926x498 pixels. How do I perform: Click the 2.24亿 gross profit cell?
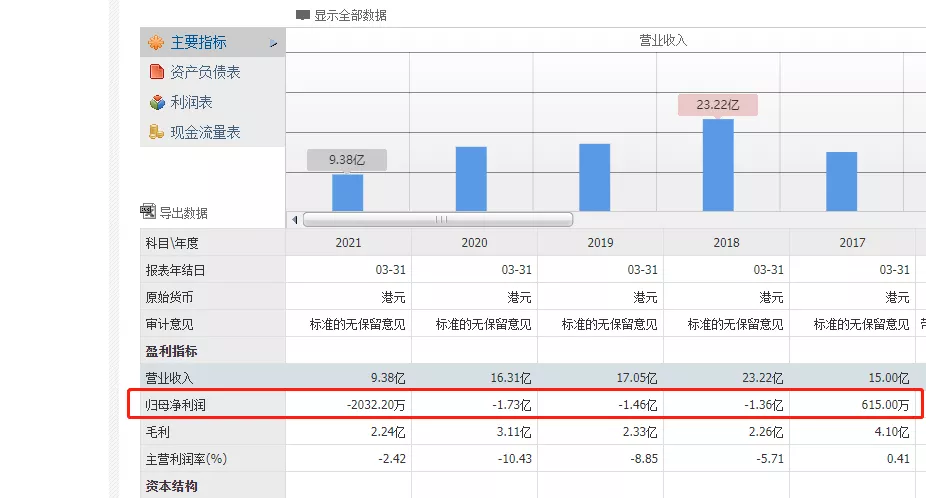pyautogui.click(x=348, y=432)
